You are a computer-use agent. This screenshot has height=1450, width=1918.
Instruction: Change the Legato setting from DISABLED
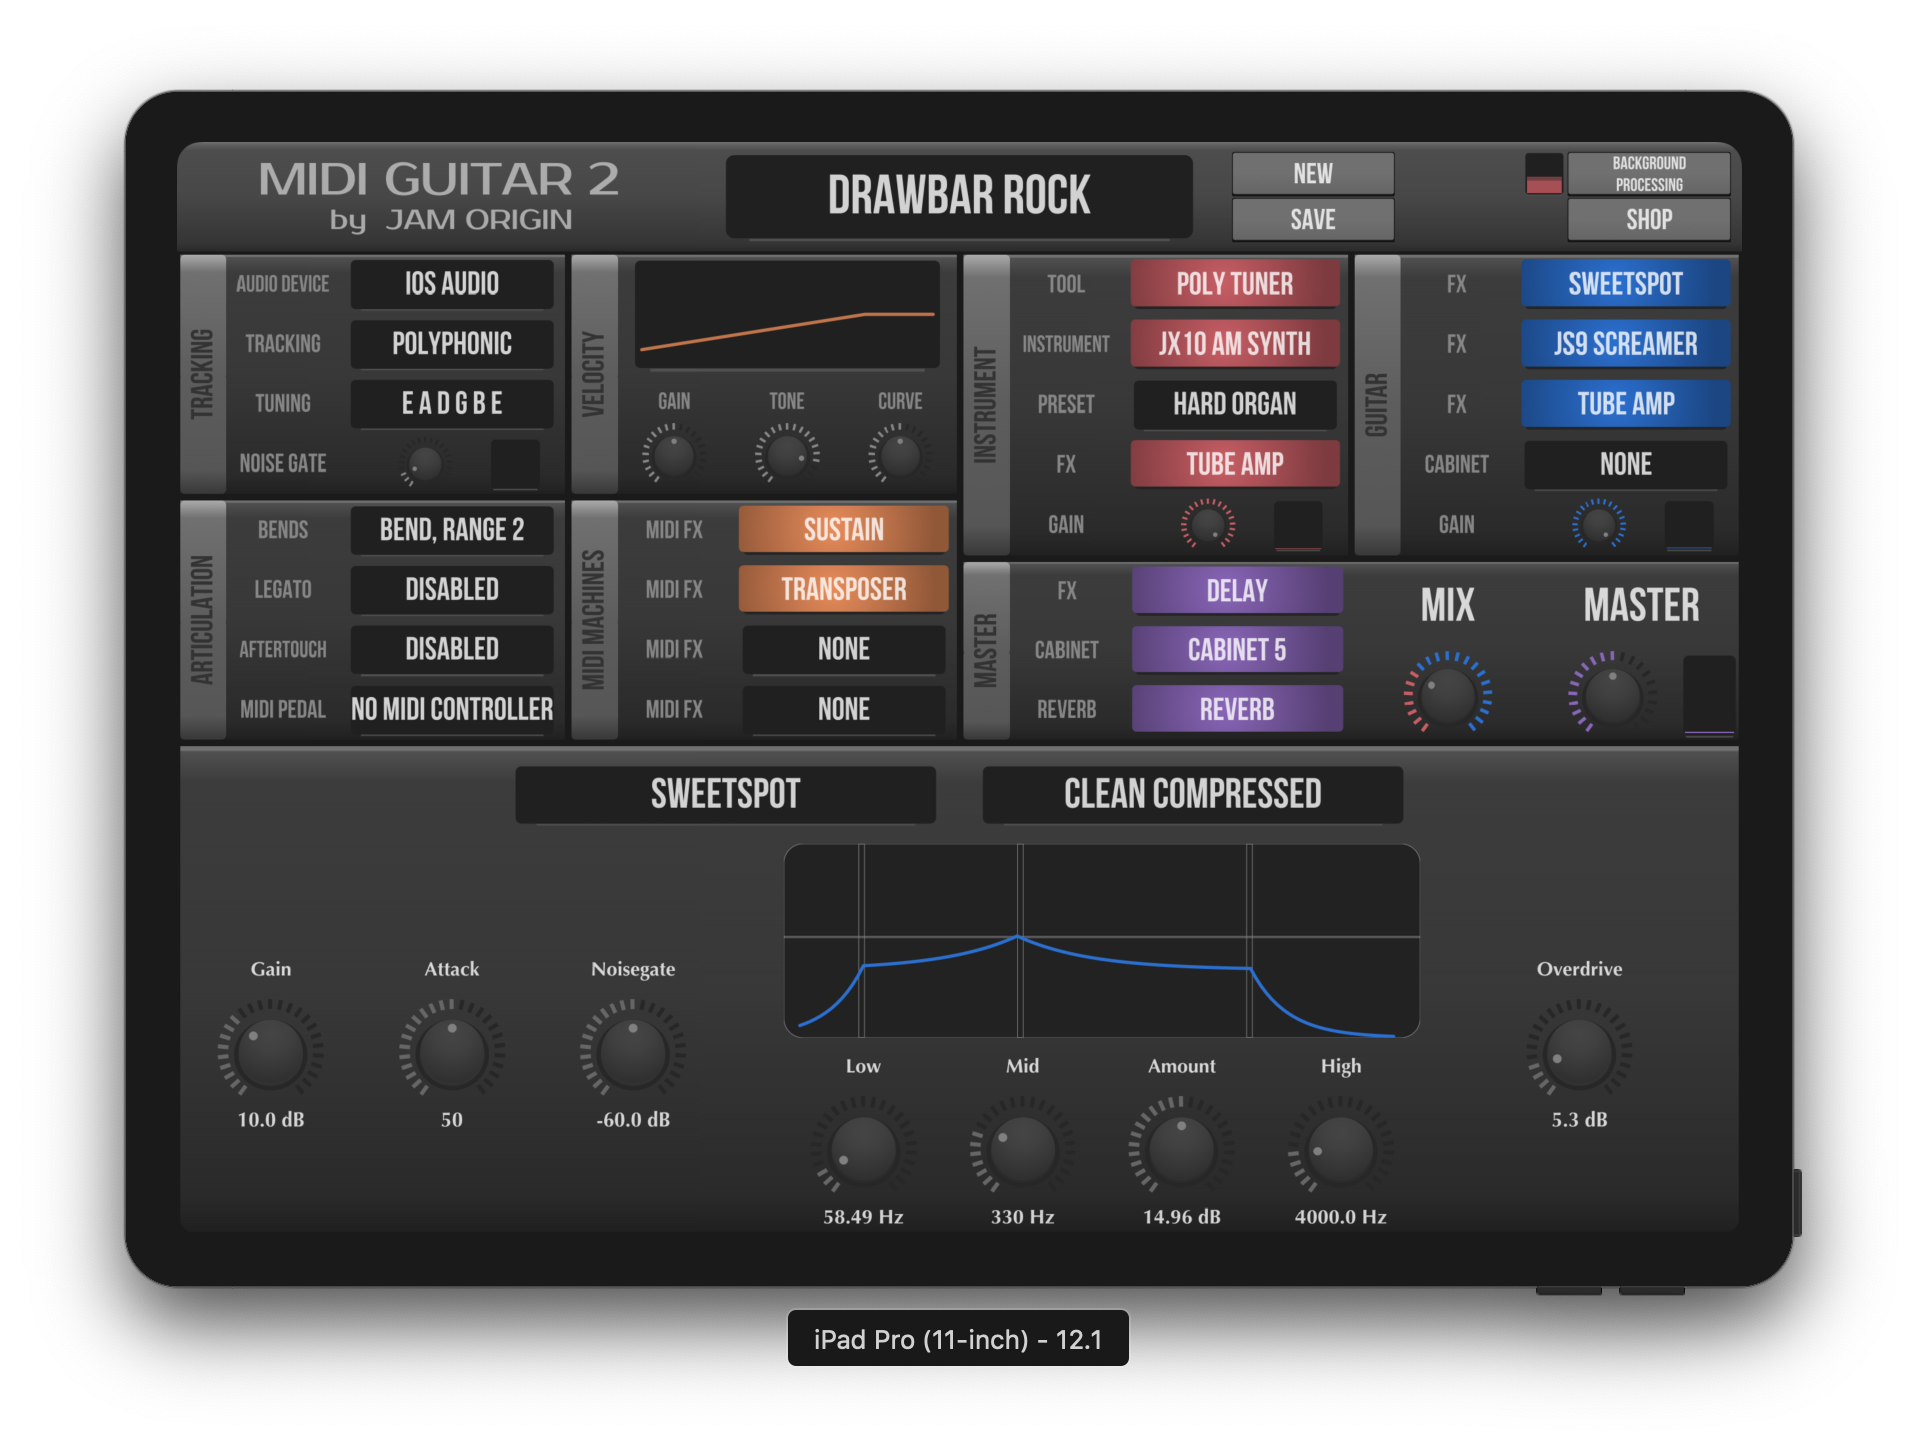[x=452, y=590]
